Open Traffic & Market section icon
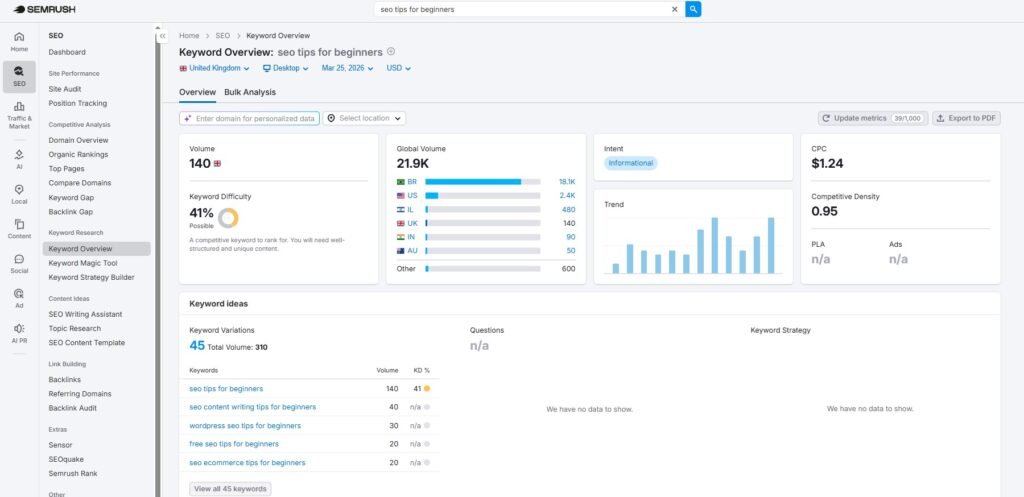 point(19,115)
